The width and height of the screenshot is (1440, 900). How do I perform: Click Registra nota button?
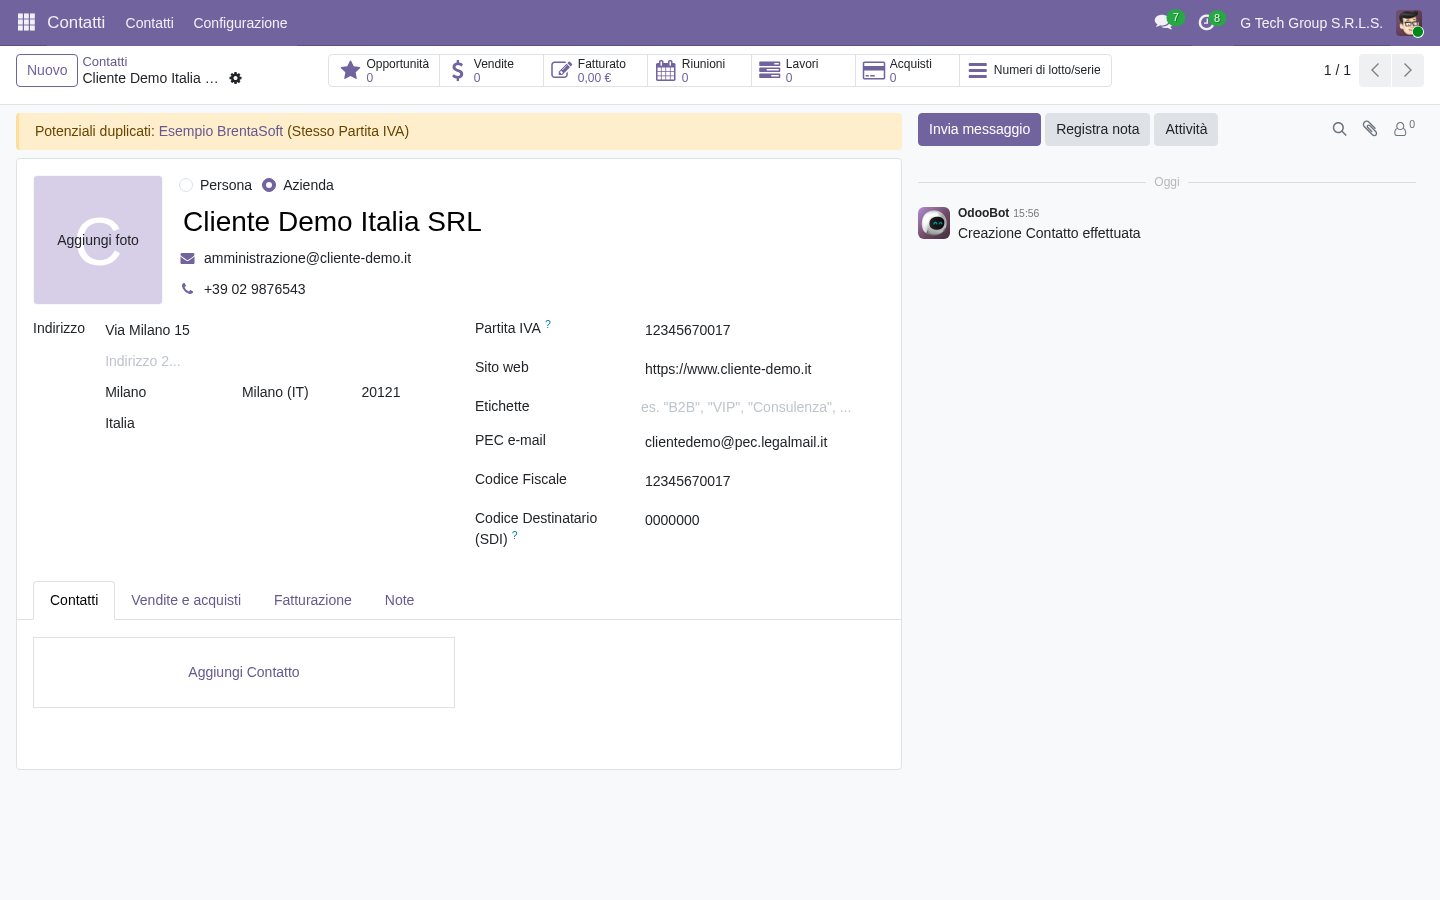(1097, 129)
